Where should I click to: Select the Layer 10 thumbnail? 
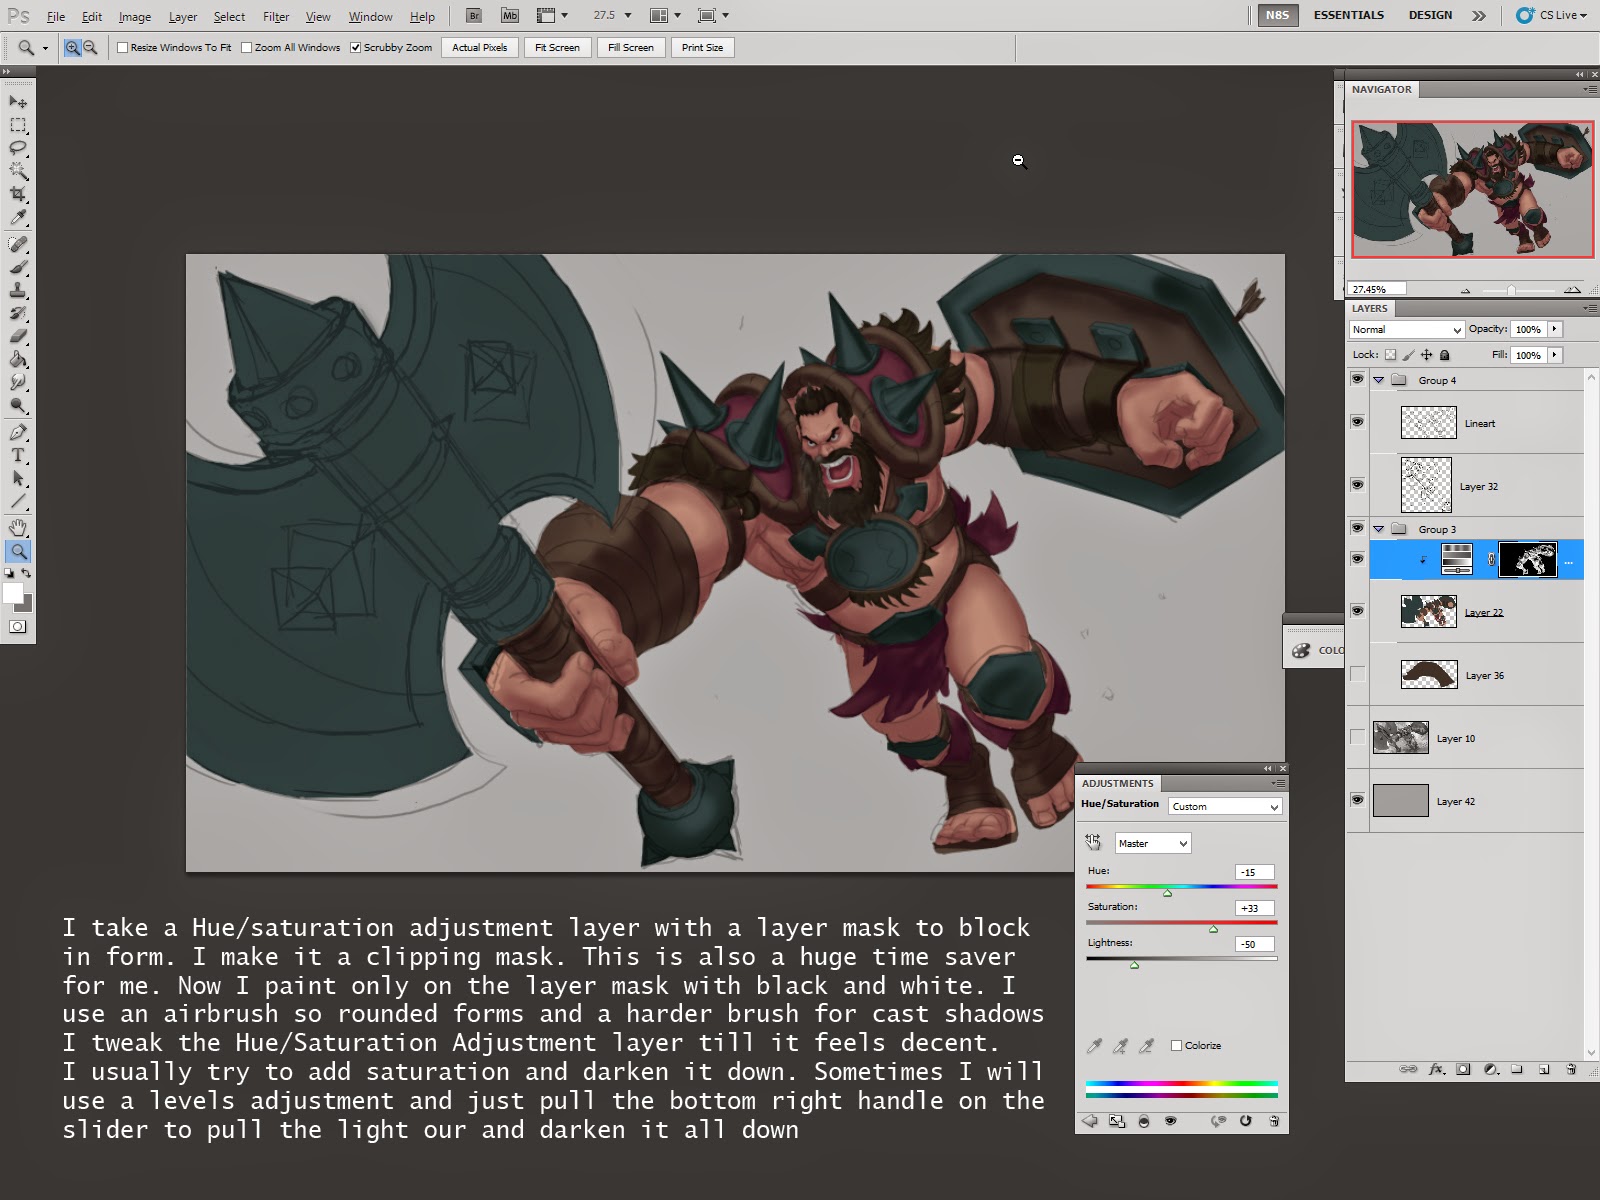pyautogui.click(x=1400, y=738)
